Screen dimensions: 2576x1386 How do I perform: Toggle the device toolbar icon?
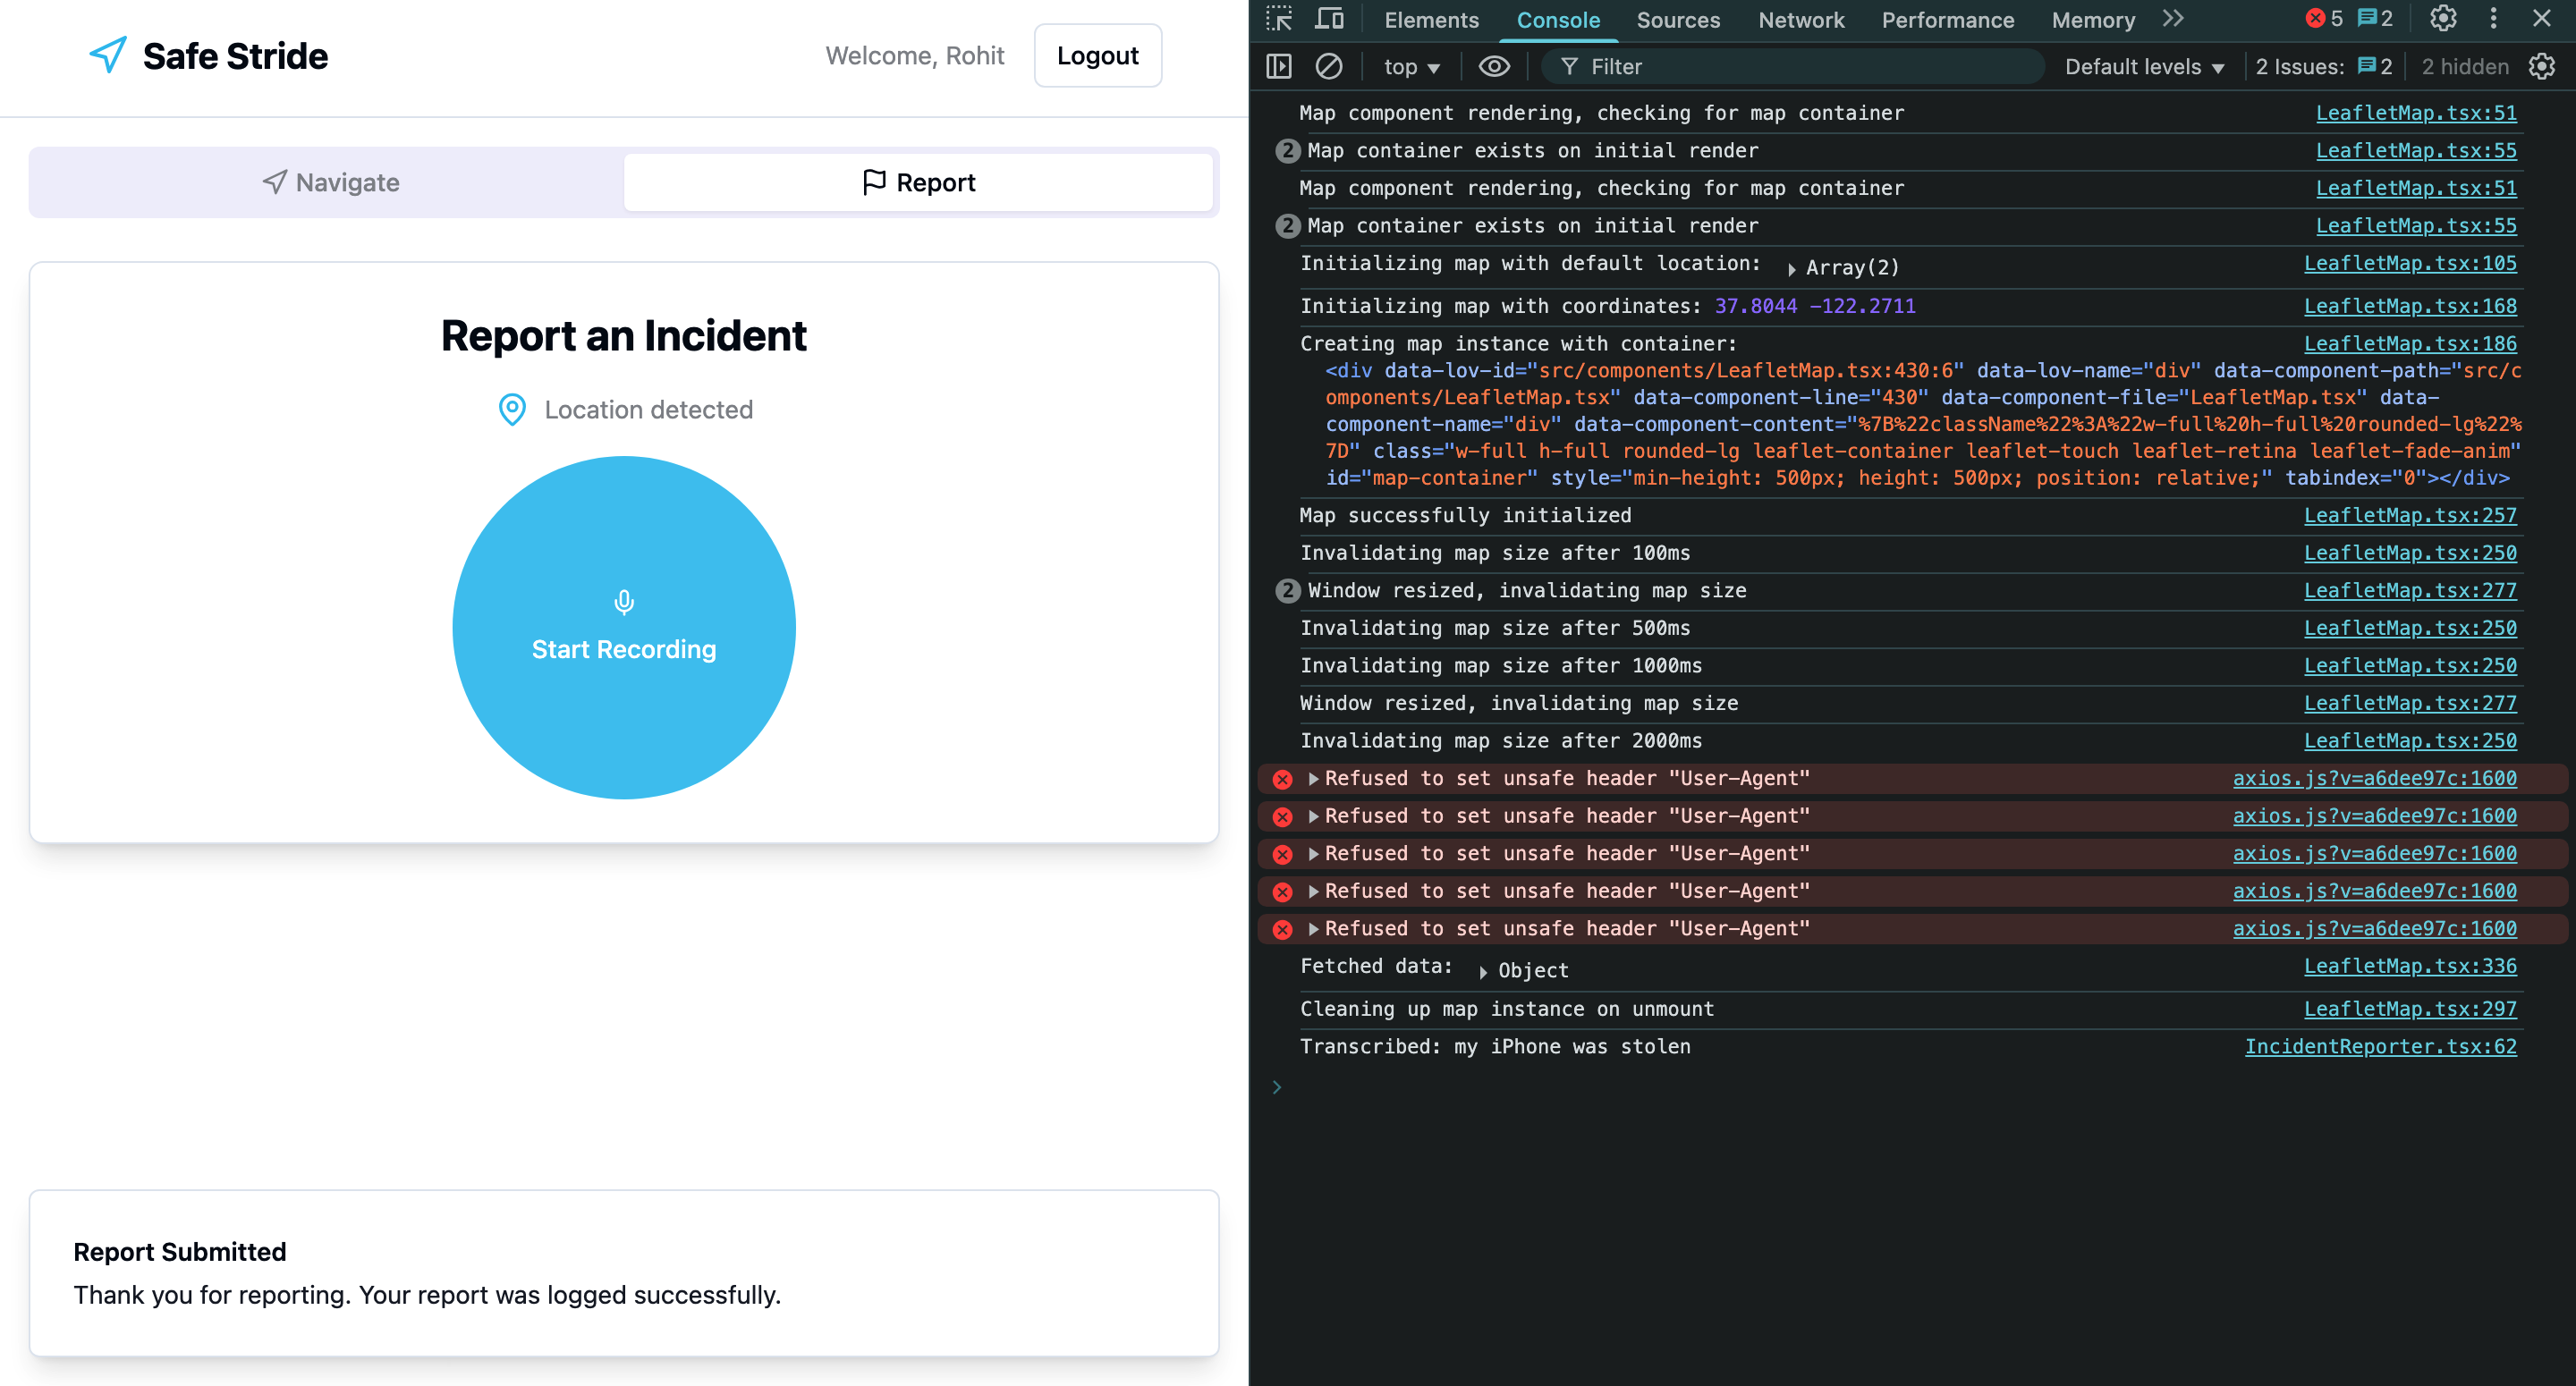1329,19
